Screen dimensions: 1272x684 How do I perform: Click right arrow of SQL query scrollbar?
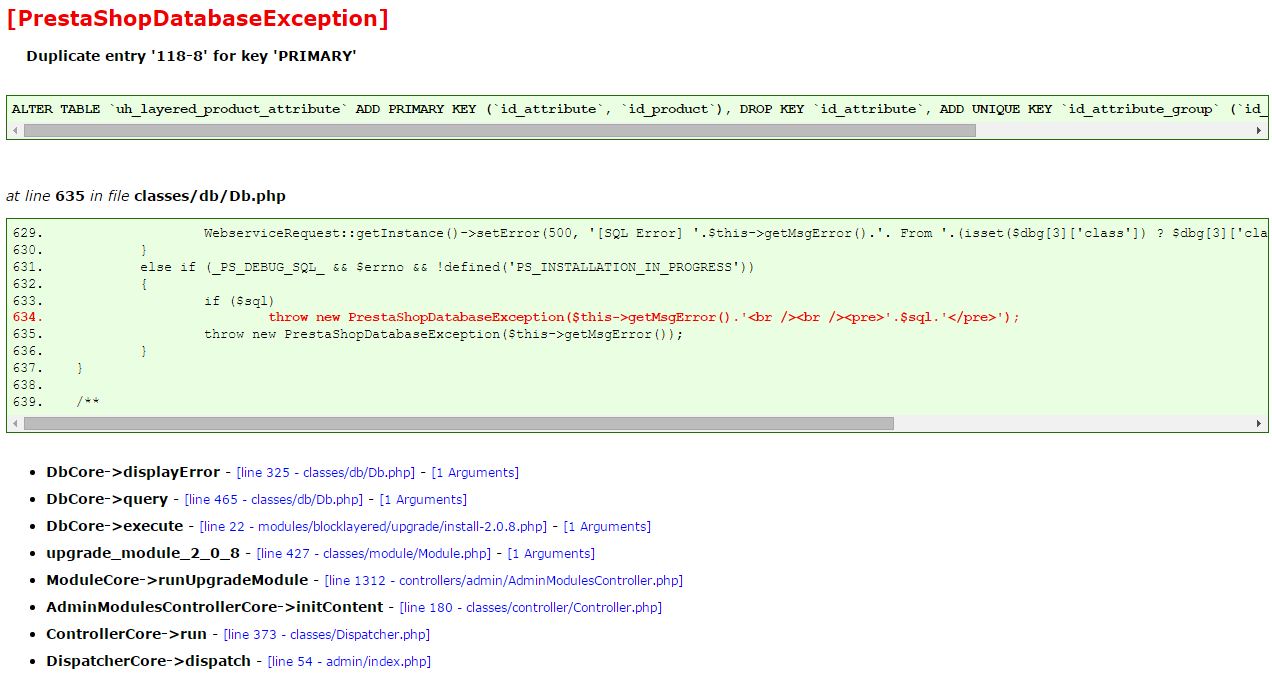tap(1259, 131)
